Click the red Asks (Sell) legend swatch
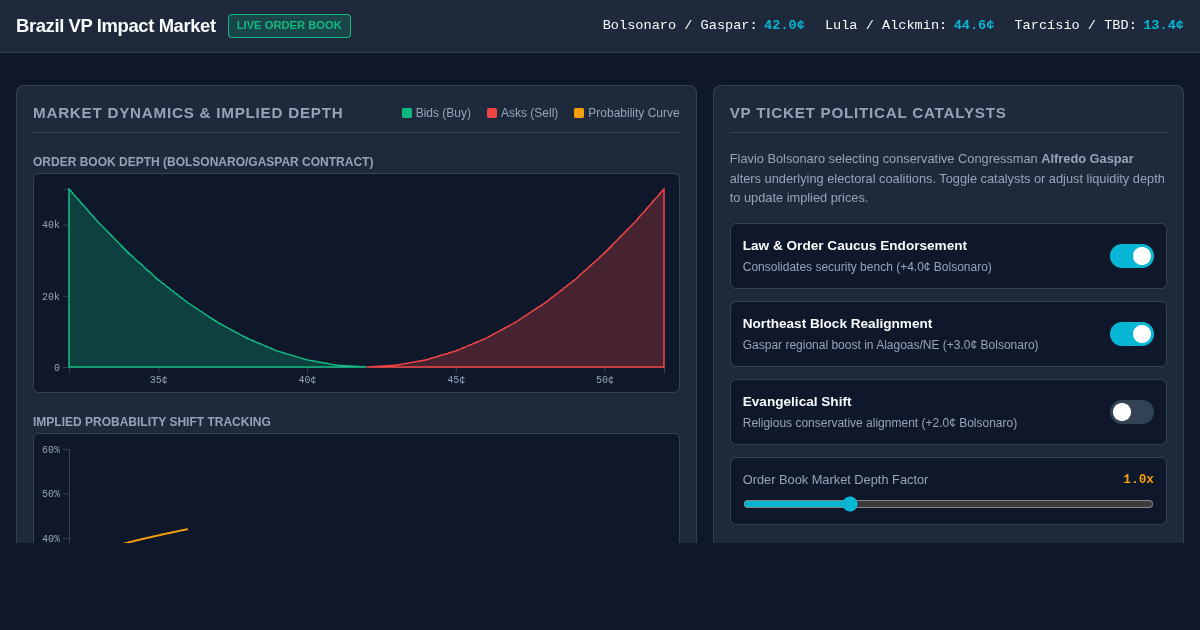This screenshot has width=1200, height=630. coord(492,113)
